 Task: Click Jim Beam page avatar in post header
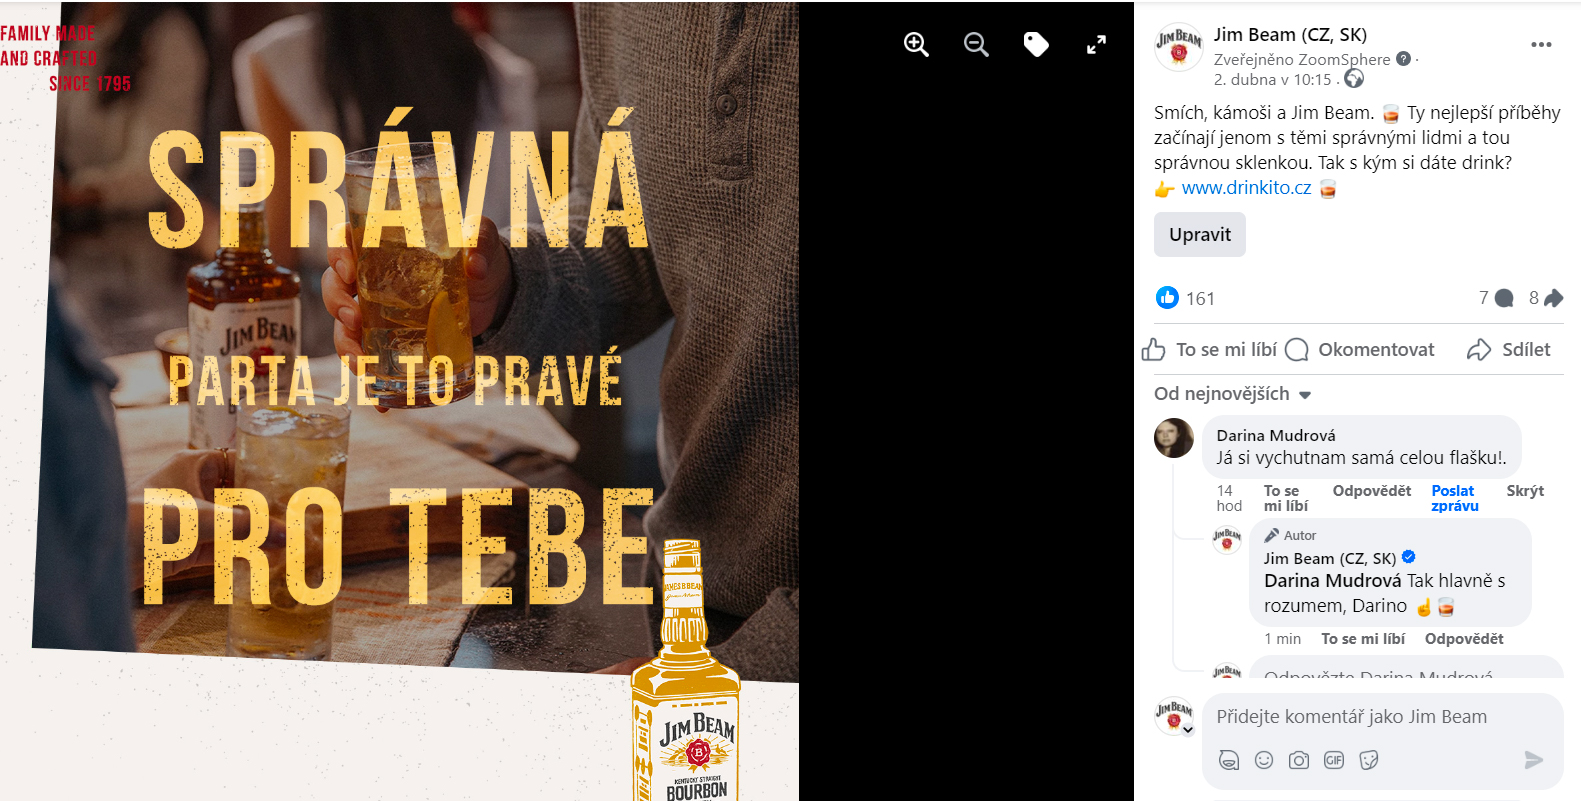pyautogui.click(x=1179, y=46)
